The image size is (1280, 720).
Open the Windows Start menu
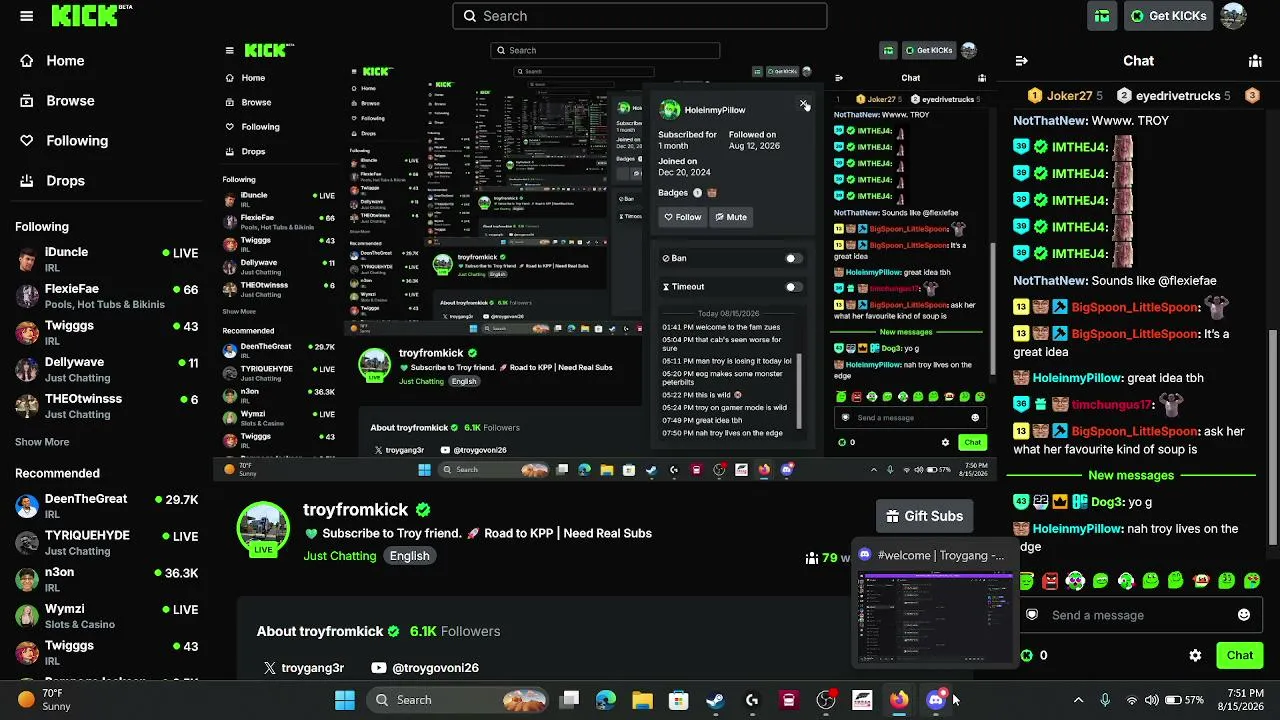click(x=345, y=700)
